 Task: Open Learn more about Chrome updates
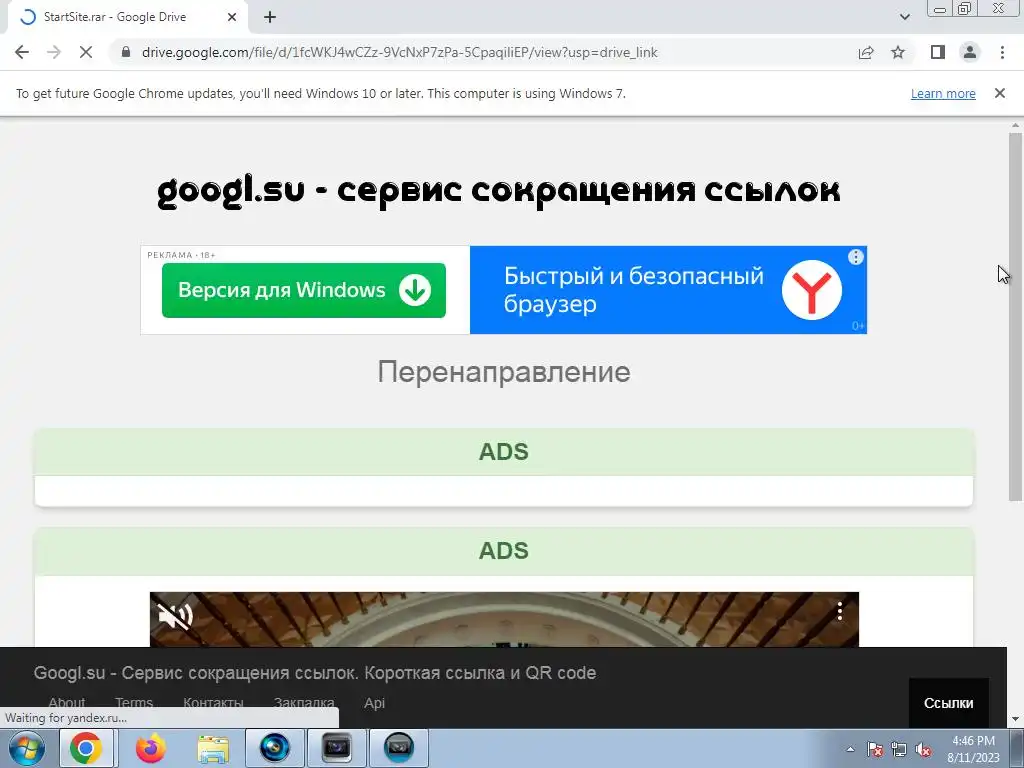943,93
